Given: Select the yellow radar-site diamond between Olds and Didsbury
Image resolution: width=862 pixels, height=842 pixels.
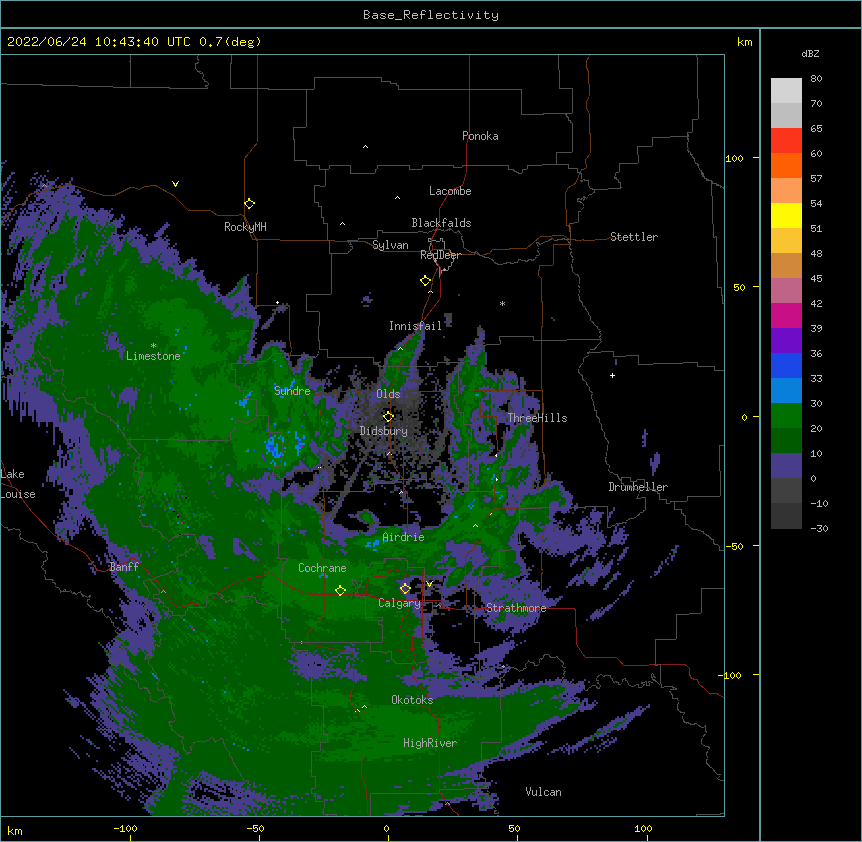Looking at the screenshot, I should [x=388, y=417].
